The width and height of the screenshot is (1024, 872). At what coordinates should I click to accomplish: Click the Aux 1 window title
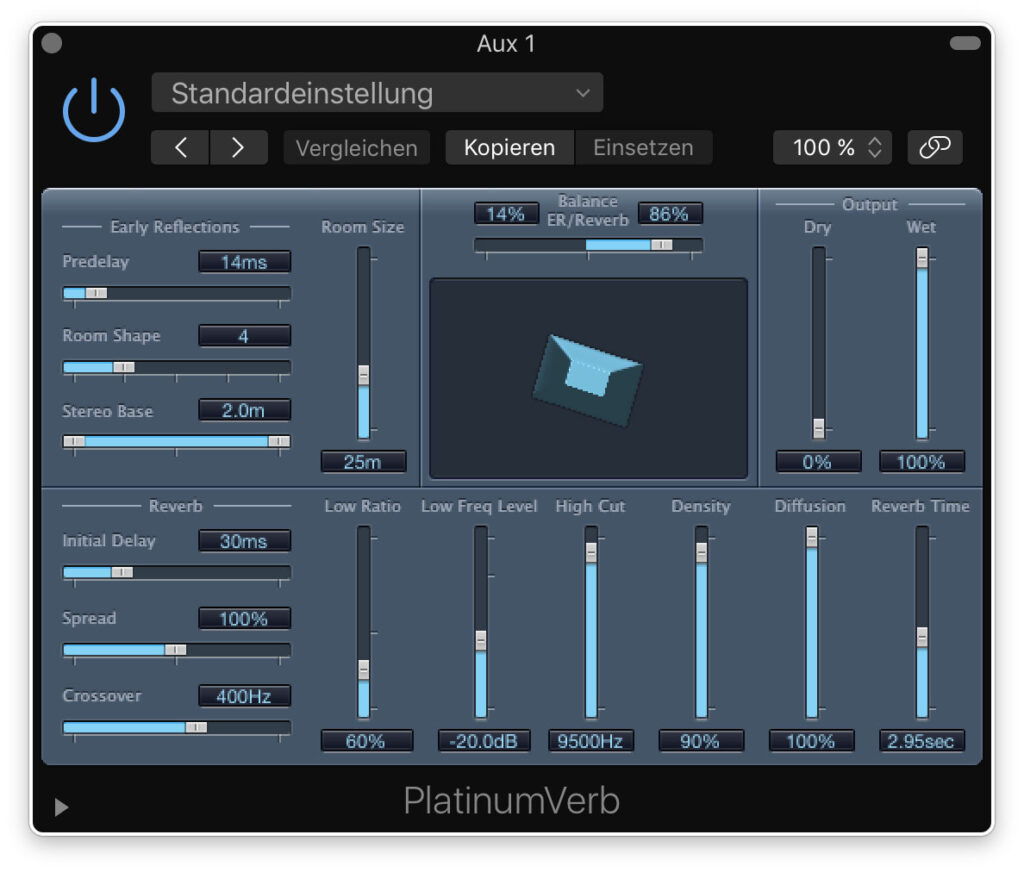coord(506,44)
